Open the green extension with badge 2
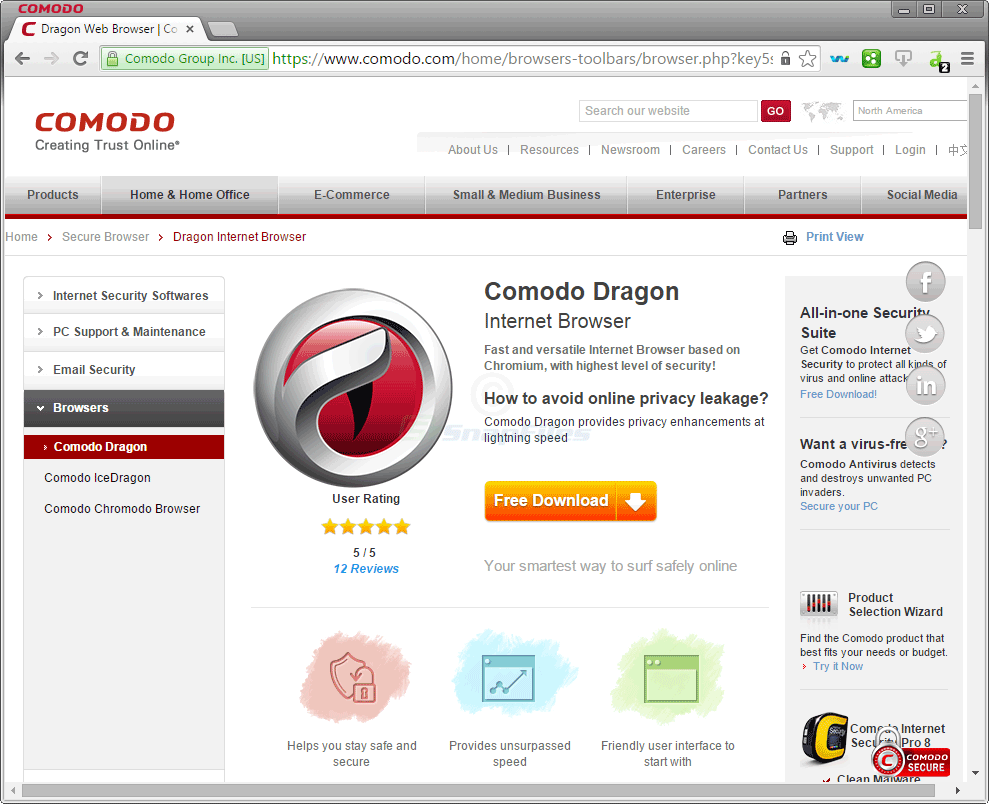Image resolution: width=989 pixels, height=804 pixels. (938, 60)
